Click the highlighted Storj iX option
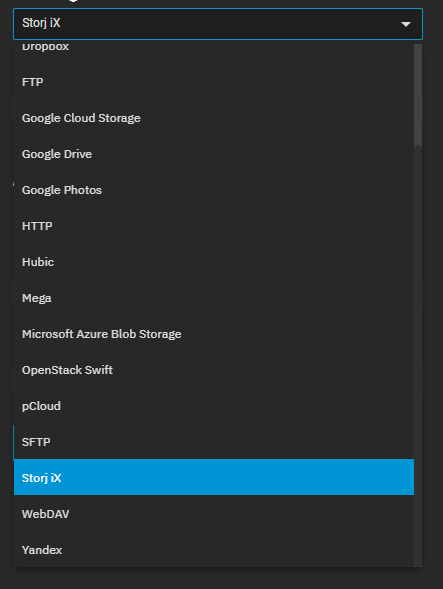 (x=214, y=477)
